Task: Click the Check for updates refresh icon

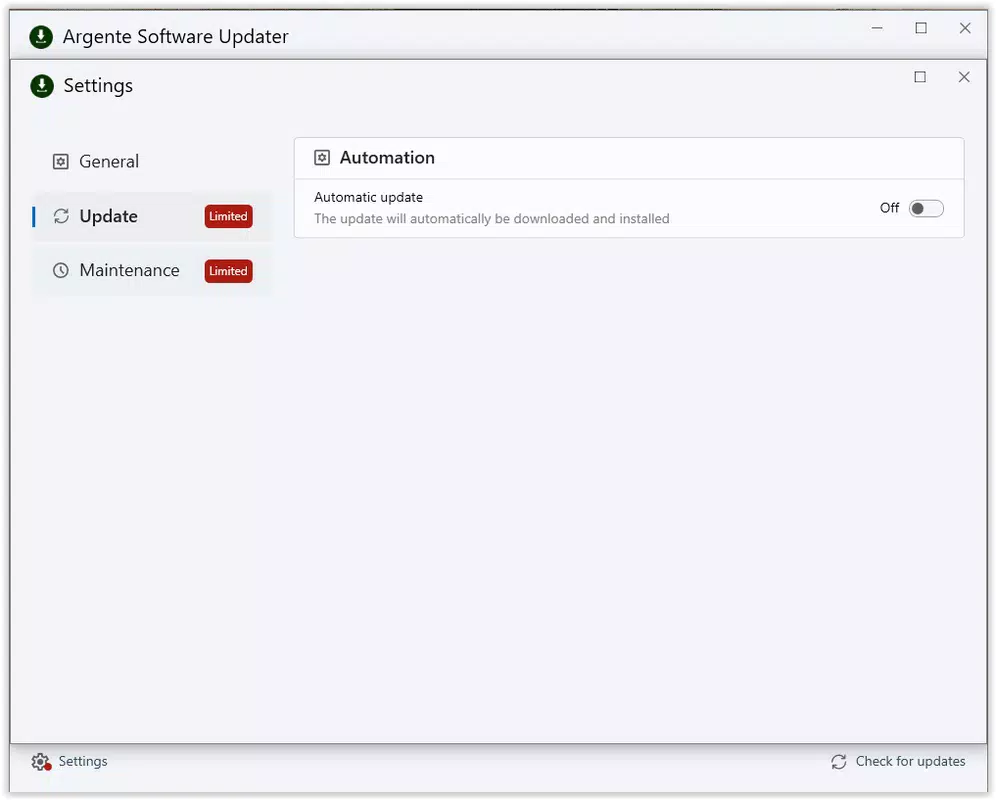Action: click(x=838, y=762)
